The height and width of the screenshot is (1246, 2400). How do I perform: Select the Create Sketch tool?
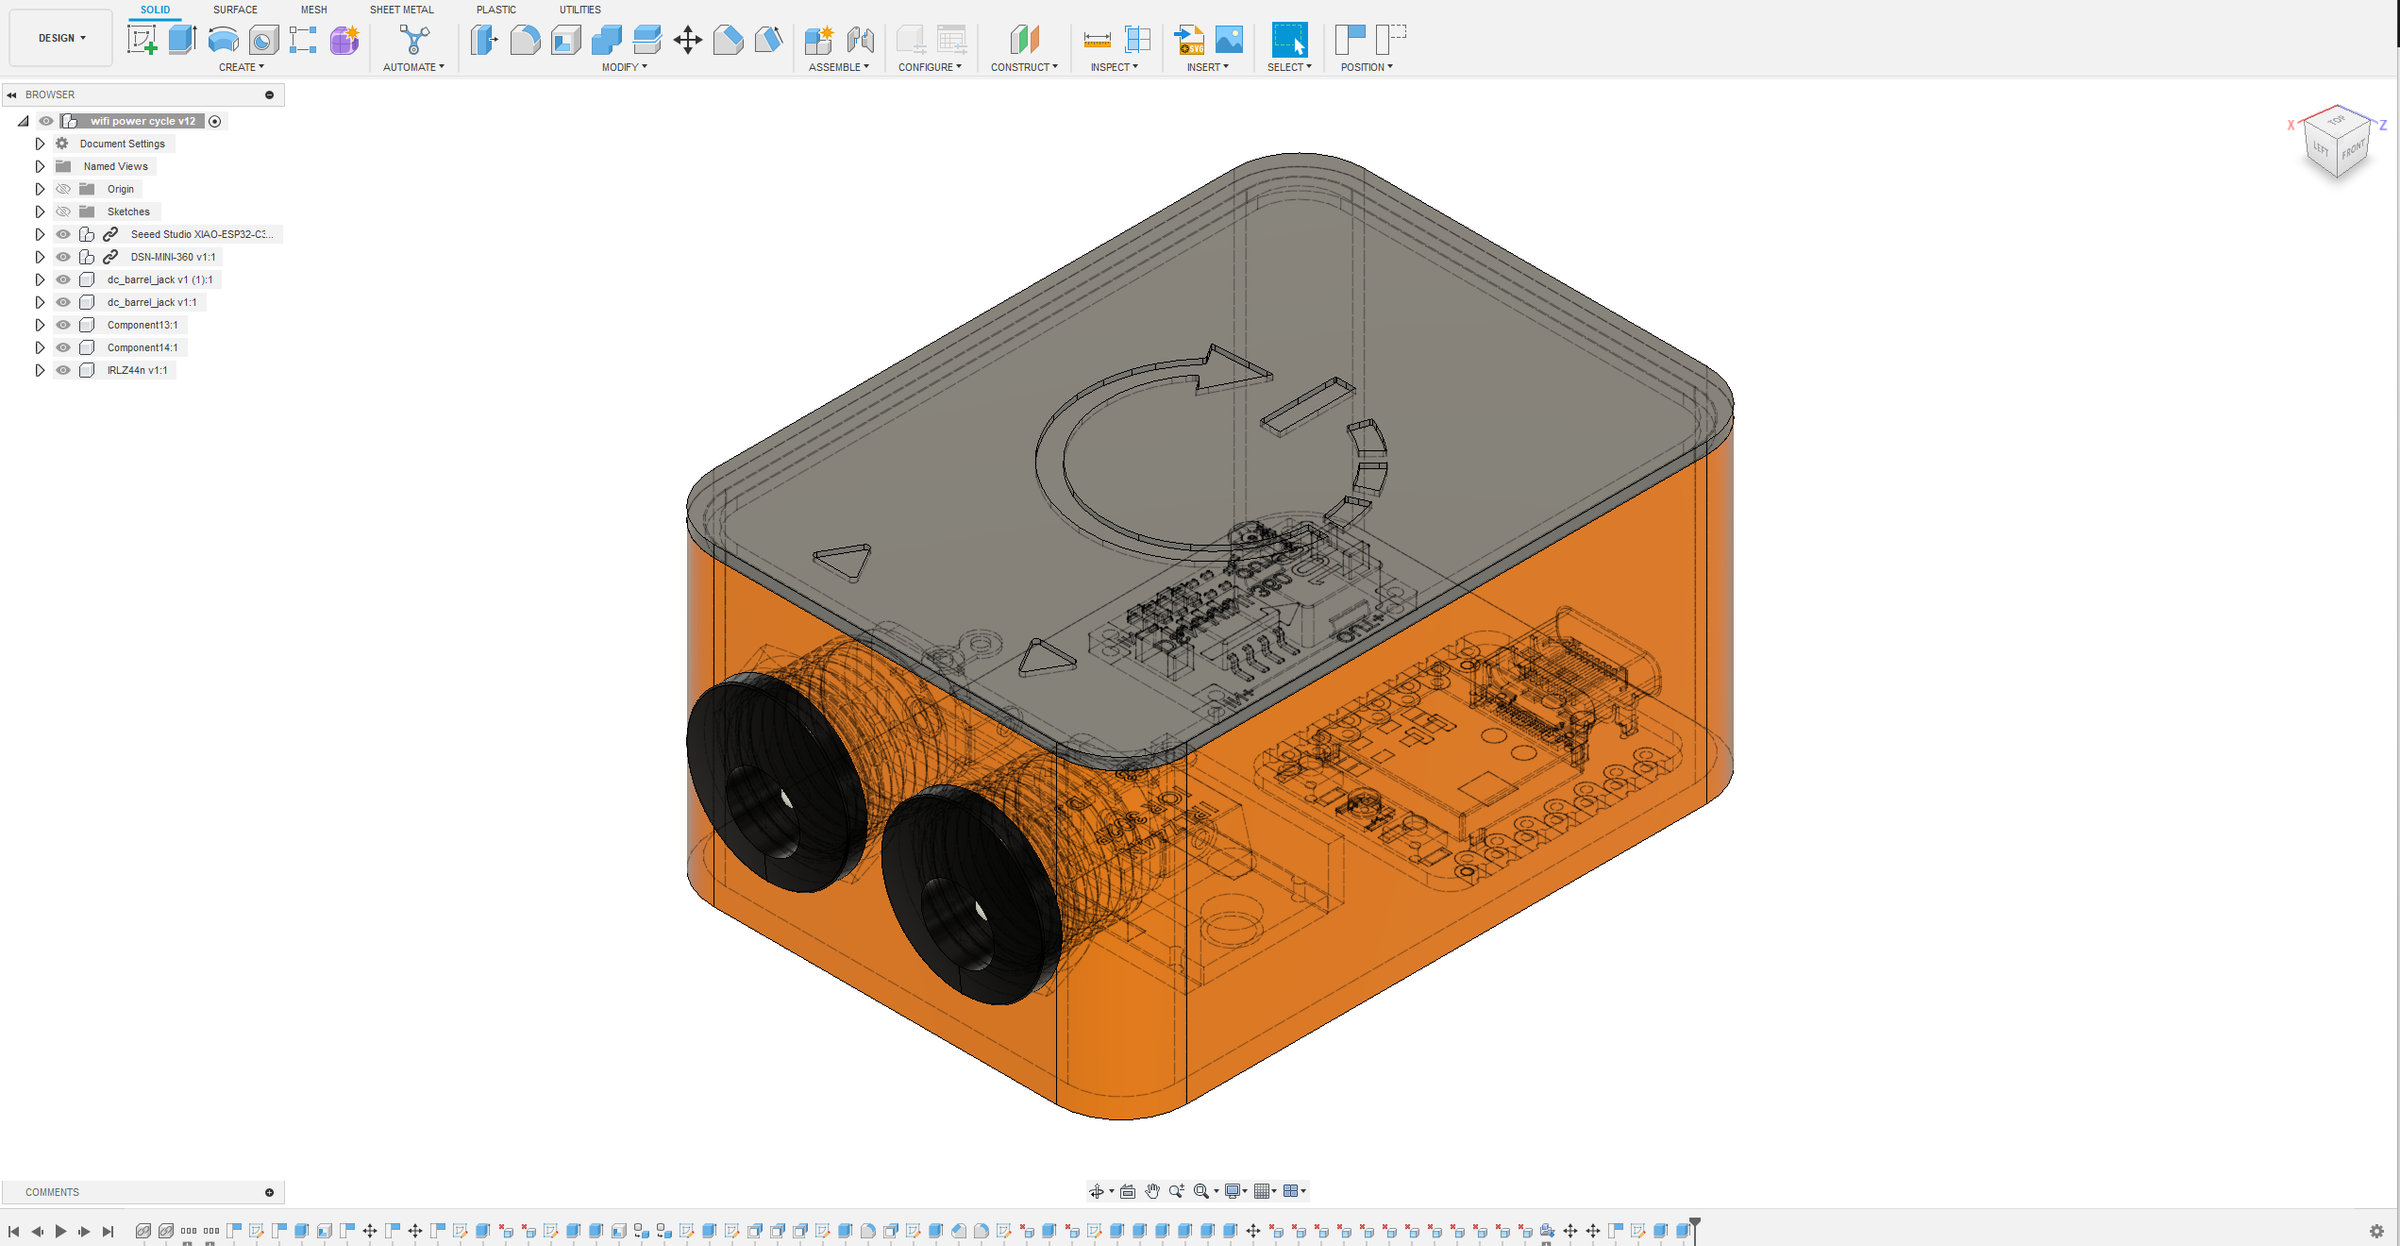pyautogui.click(x=142, y=40)
